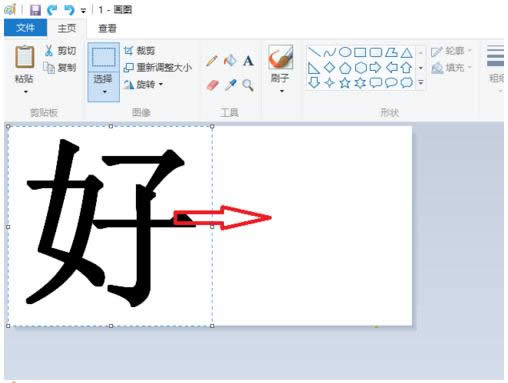Click the line thickness size icon
This screenshot has height=383, width=508.
point(495,56)
